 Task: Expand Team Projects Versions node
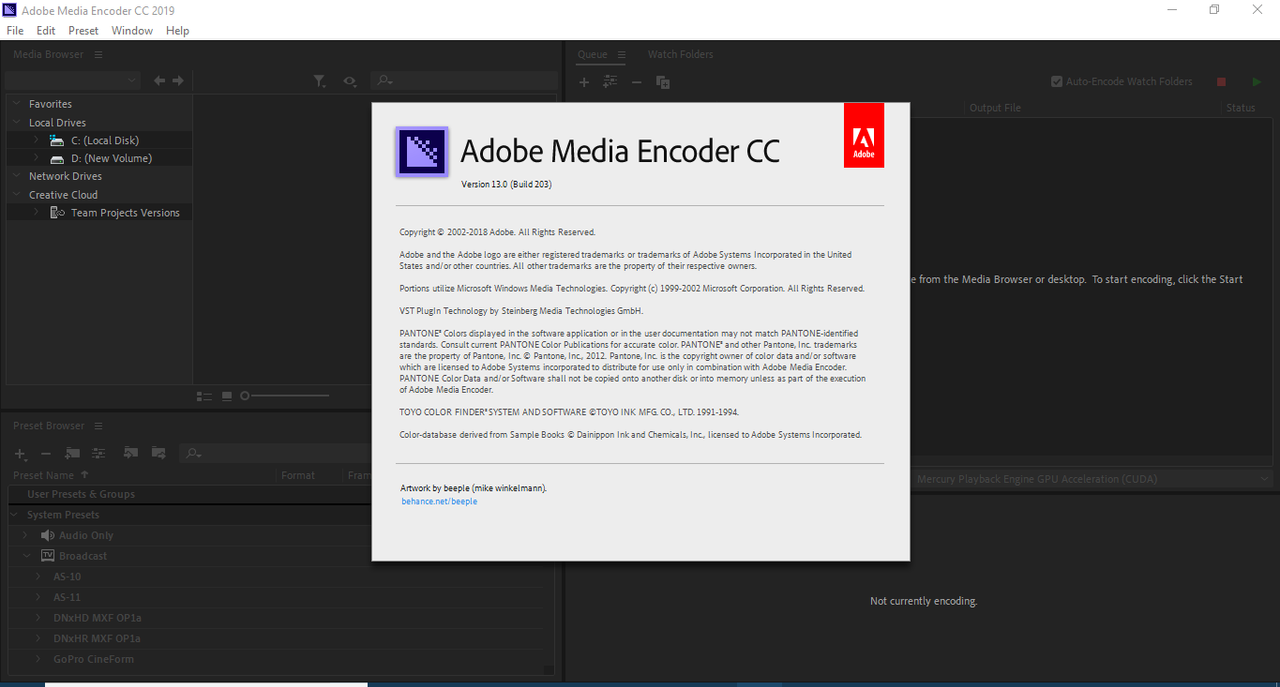click(37, 212)
